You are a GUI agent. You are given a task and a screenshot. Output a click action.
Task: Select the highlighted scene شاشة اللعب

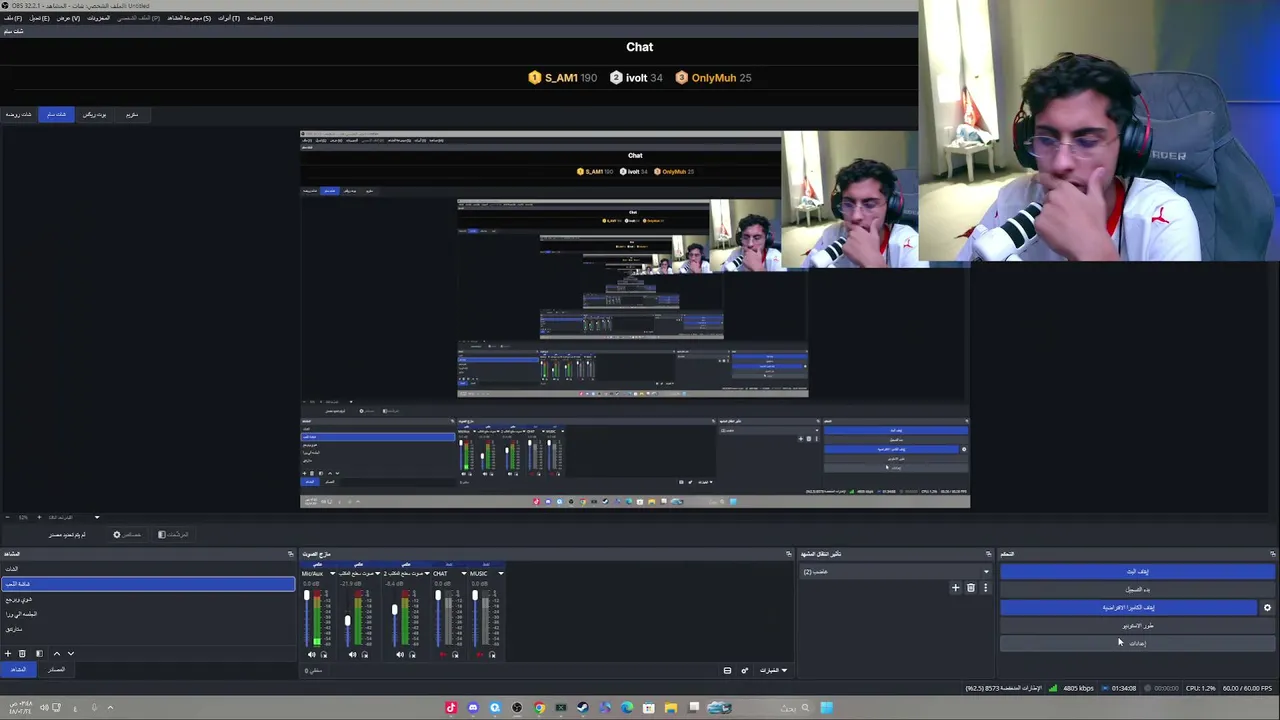[x=148, y=584]
